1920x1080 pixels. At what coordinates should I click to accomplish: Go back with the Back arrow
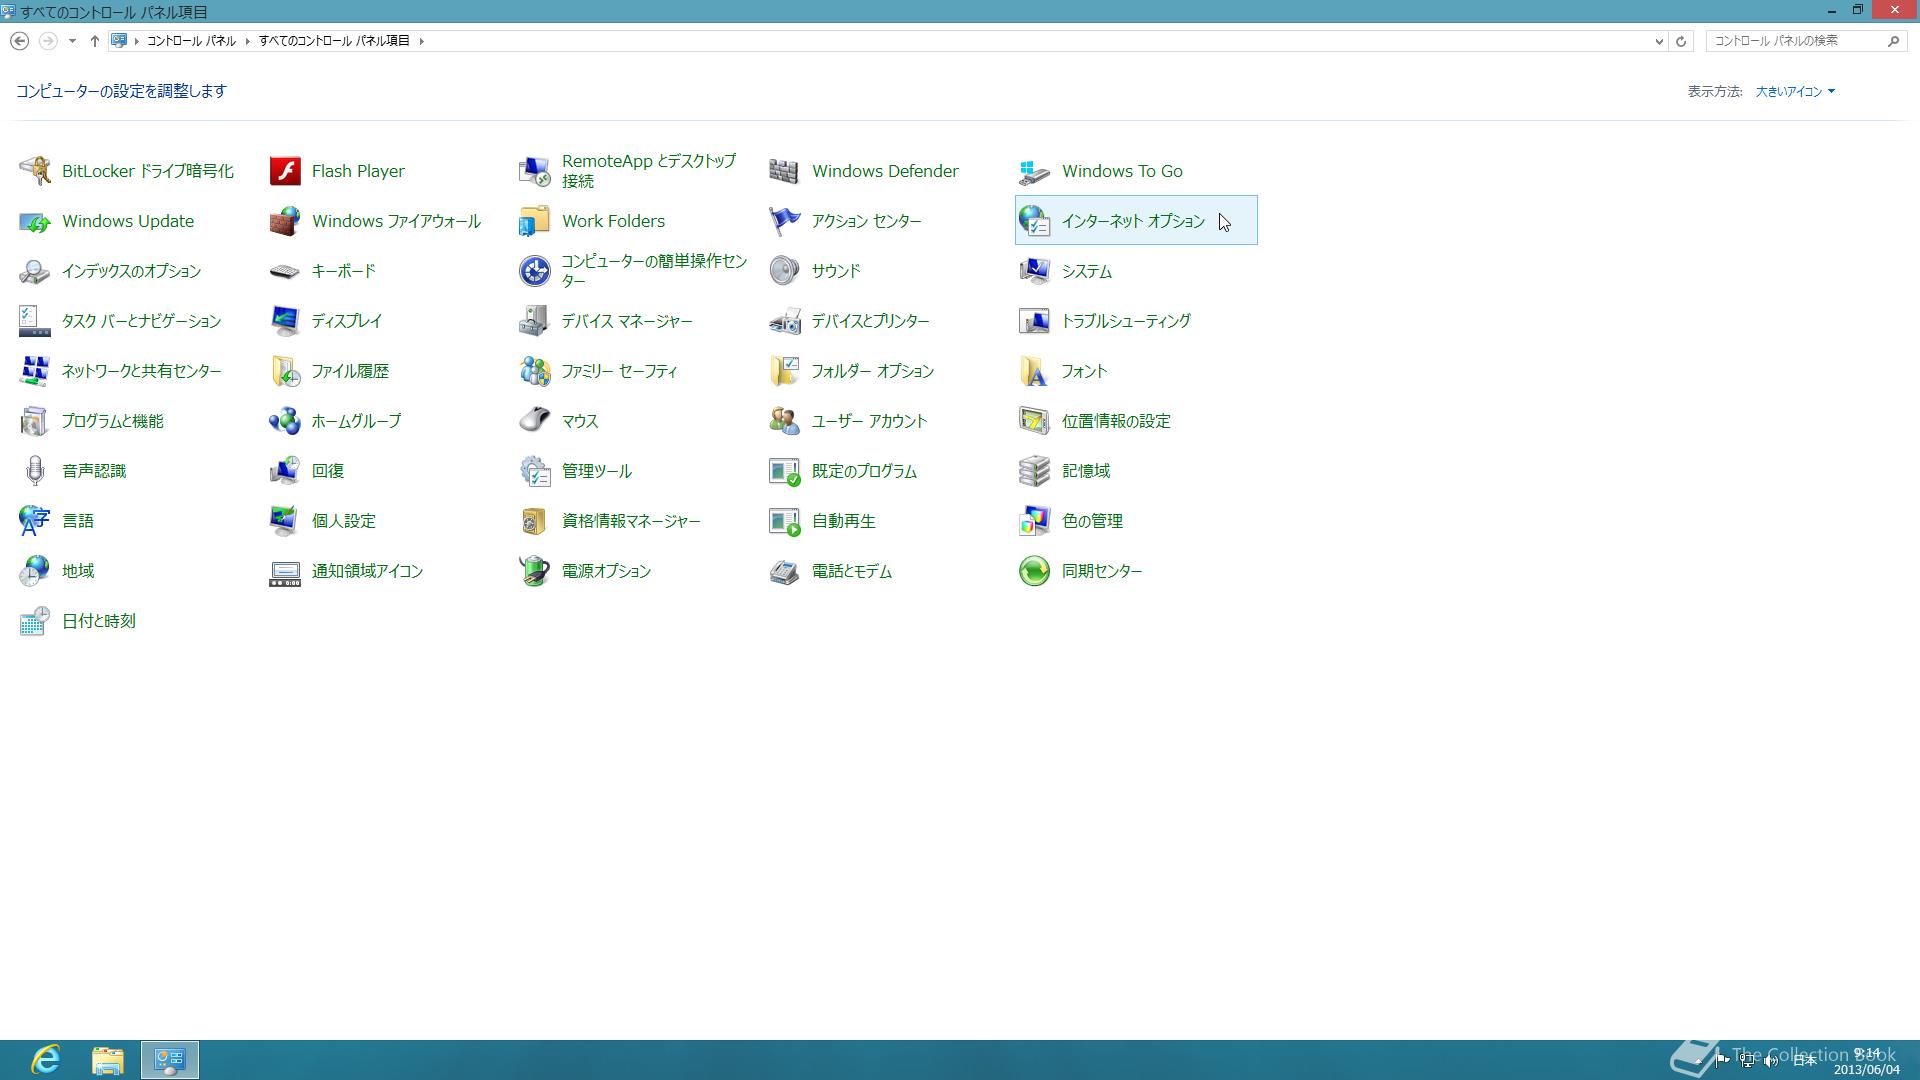click(19, 41)
